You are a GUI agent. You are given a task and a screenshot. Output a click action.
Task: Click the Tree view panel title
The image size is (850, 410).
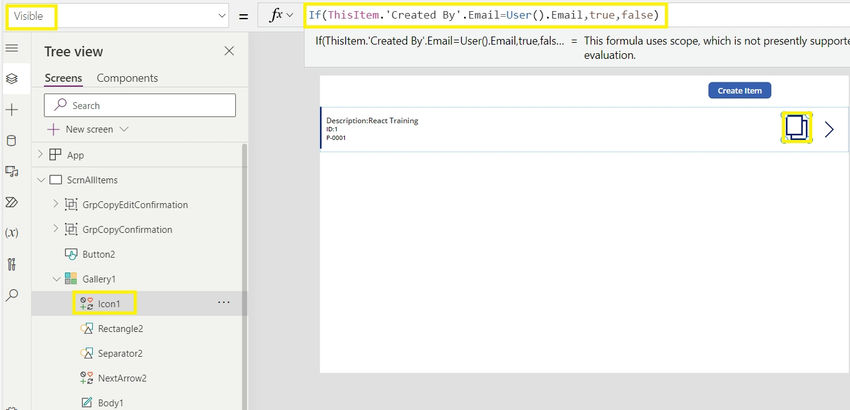[x=74, y=52]
